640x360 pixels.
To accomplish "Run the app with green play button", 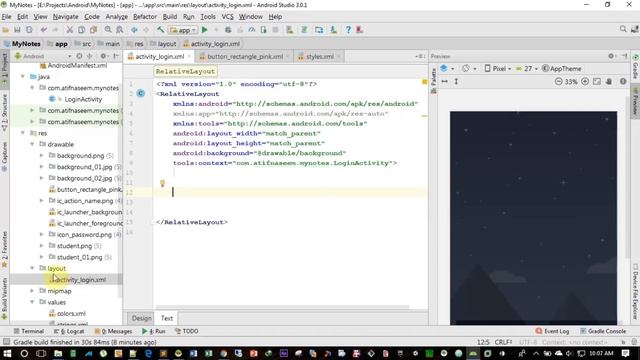I will pos(205,30).
